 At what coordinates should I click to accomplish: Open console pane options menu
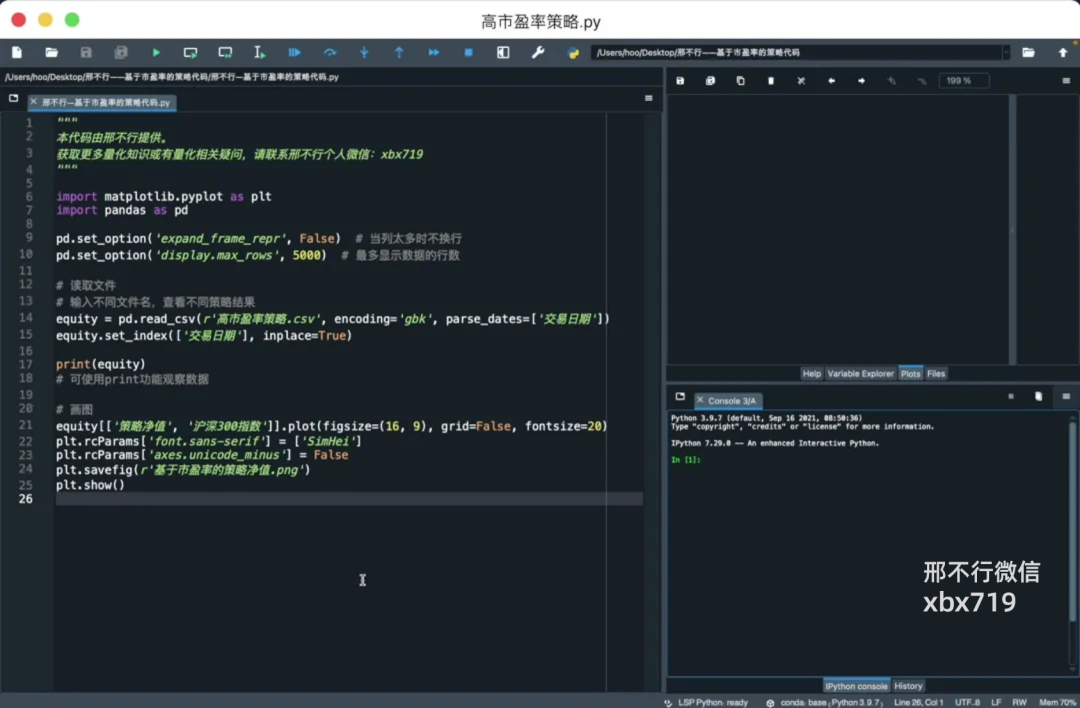coord(1066,397)
